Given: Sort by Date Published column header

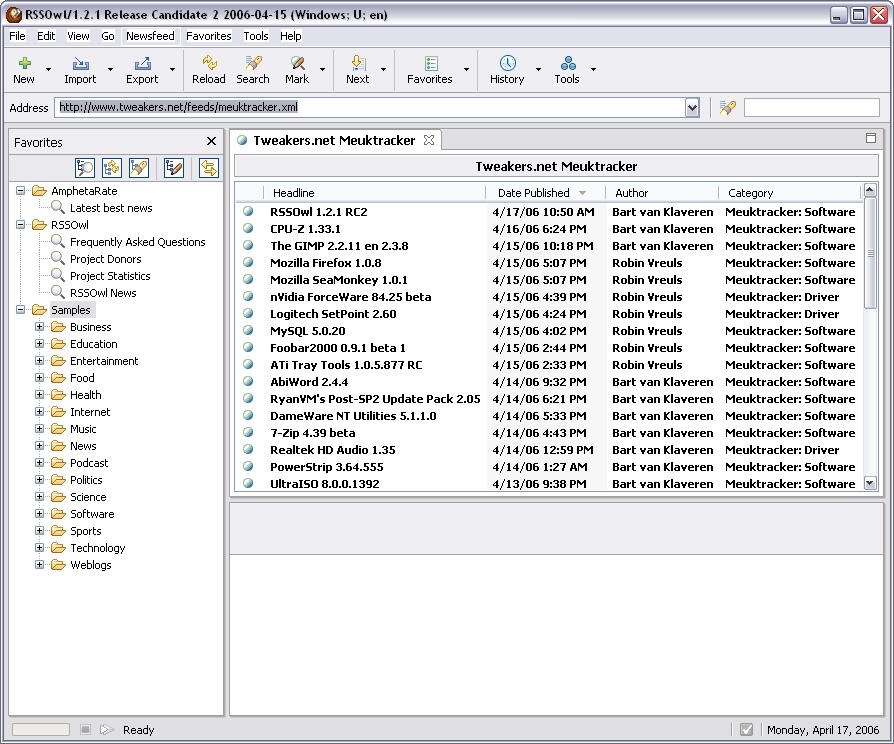Looking at the screenshot, I should pyautogui.click(x=534, y=193).
